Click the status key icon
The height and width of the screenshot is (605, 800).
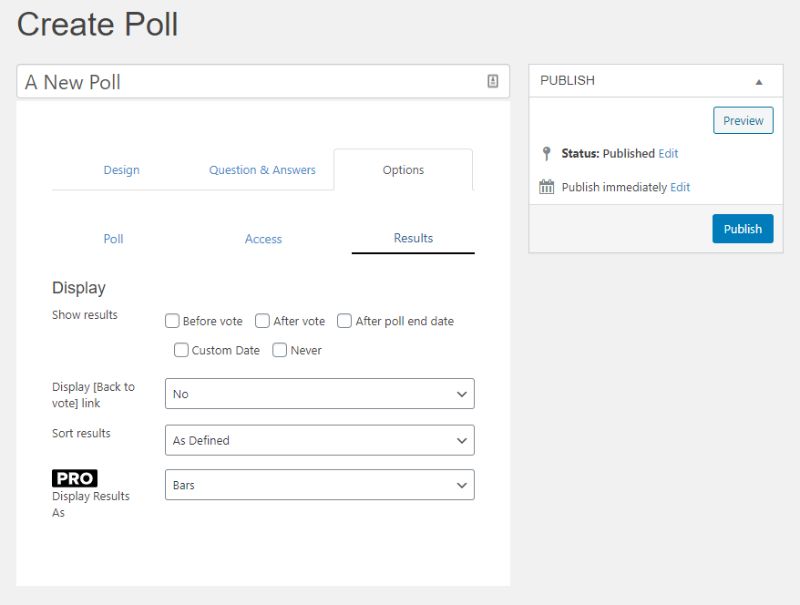(x=546, y=154)
